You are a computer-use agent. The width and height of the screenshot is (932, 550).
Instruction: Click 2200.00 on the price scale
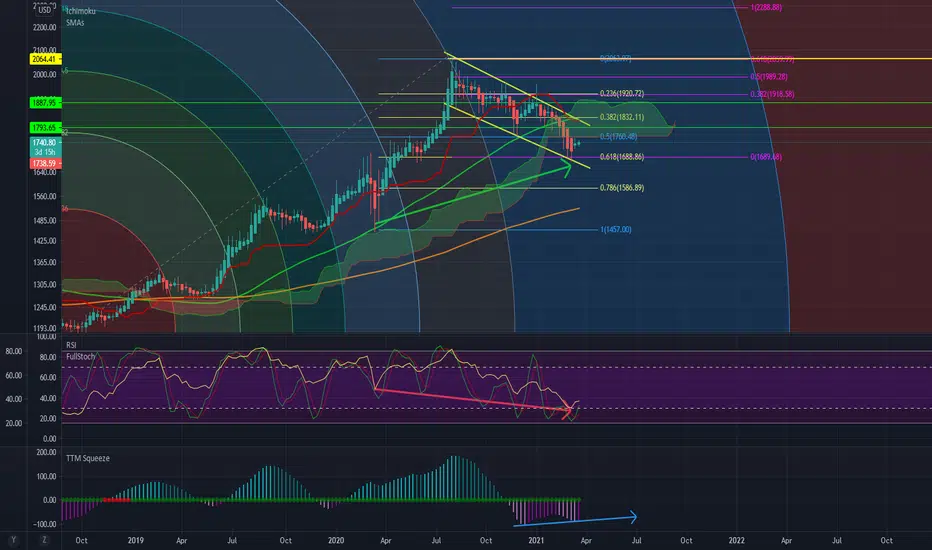point(45,27)
